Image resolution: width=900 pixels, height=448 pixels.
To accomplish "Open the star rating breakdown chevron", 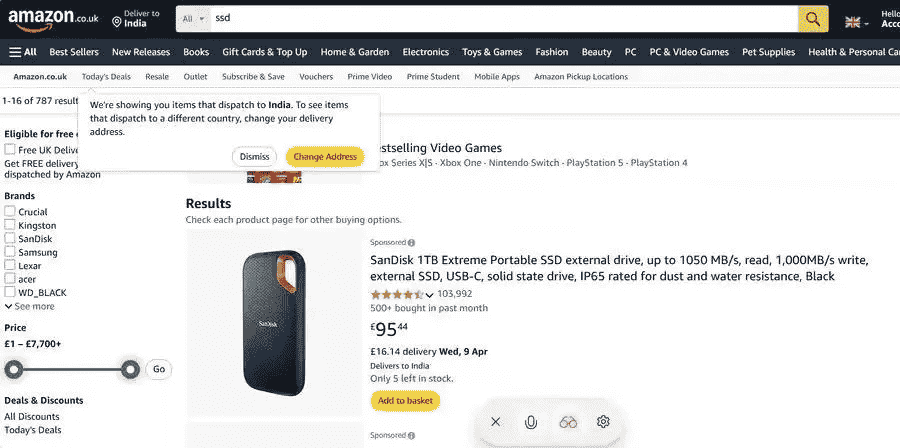I will [x=430, y=295].
